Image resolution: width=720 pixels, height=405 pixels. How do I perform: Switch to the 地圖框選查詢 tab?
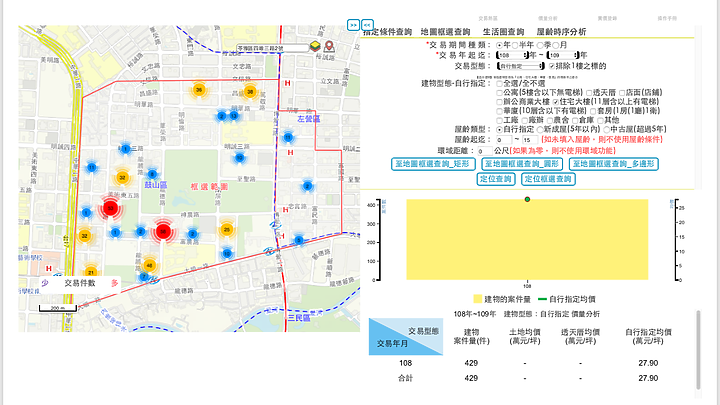click(445, 32)
